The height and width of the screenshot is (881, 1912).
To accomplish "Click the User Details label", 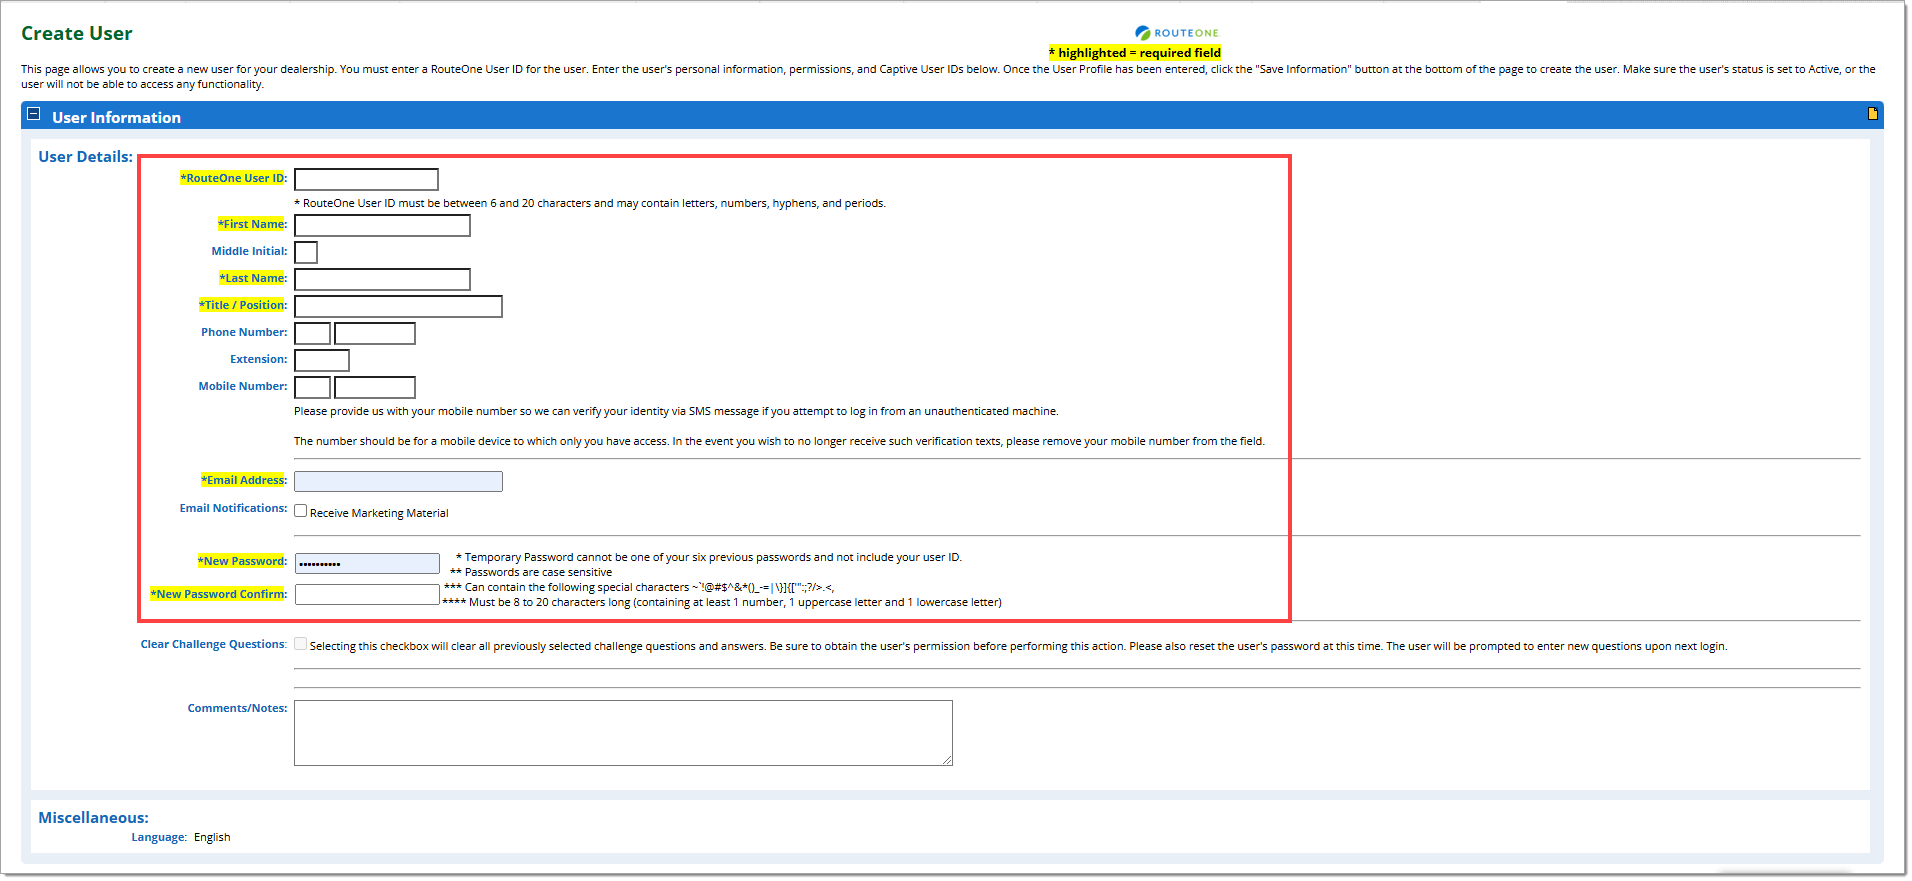I will (85, 156).
